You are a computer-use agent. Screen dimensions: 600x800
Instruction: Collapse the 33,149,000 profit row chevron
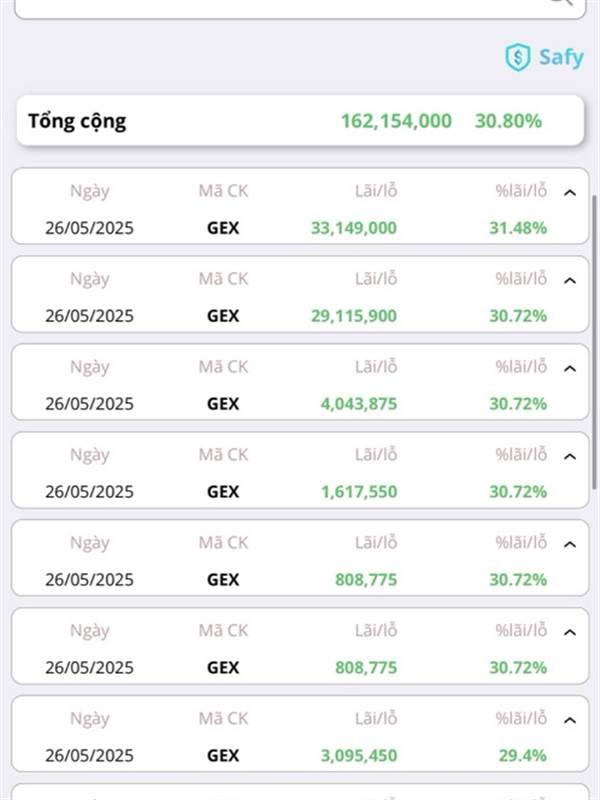pyautogui.click(x=570, y=192)
